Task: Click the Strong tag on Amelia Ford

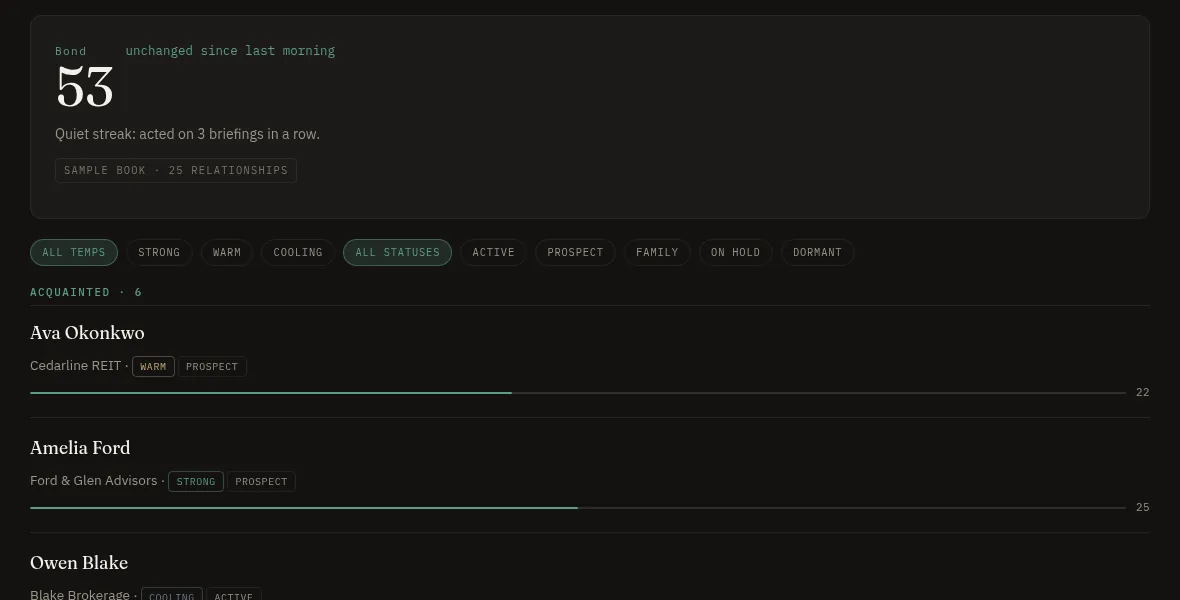Action: (x=196, y=482)
